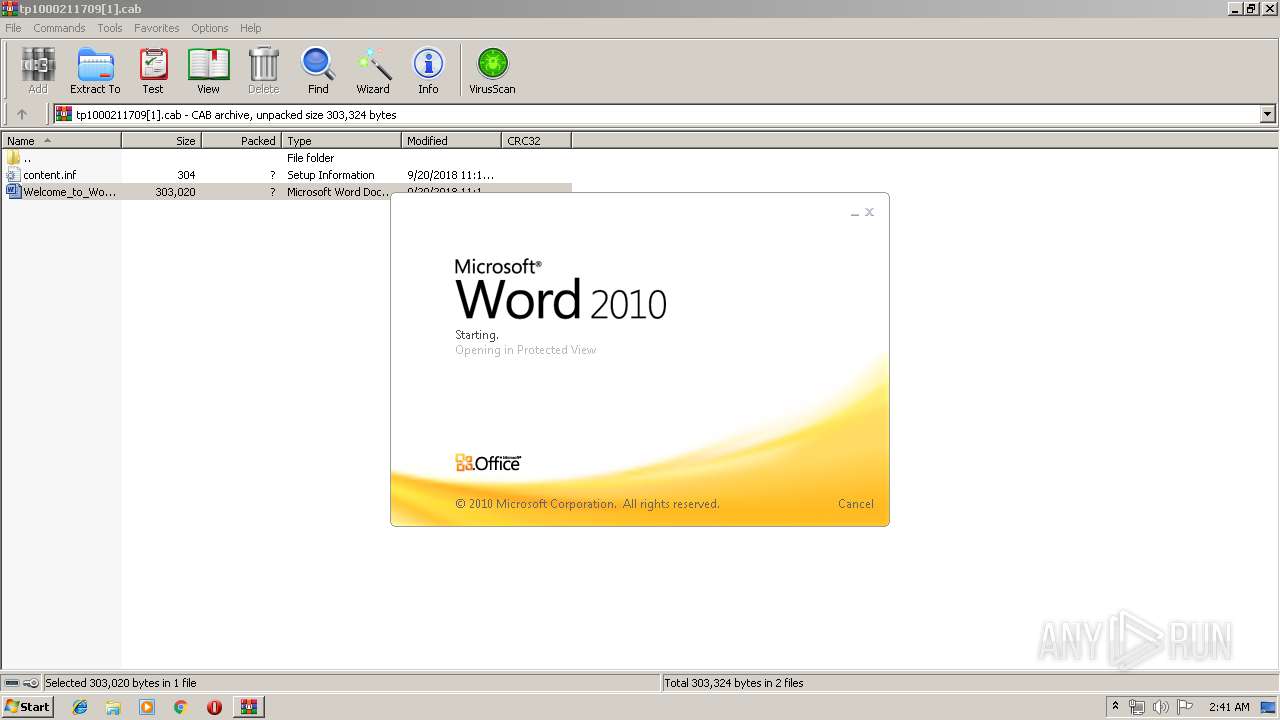Expand the archive path dropdown
The height and width of the screenshot is (720, 1280).
pos(1267,114)
